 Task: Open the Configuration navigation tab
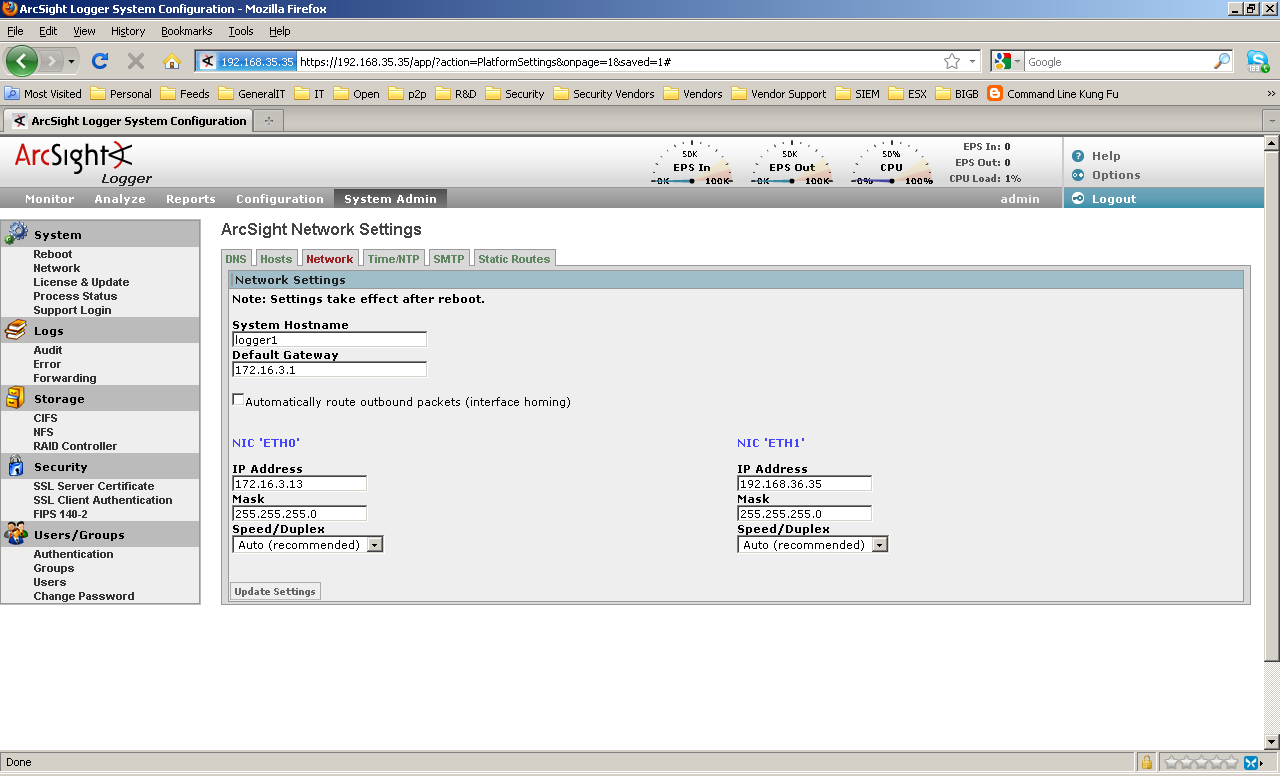(280, 198)
